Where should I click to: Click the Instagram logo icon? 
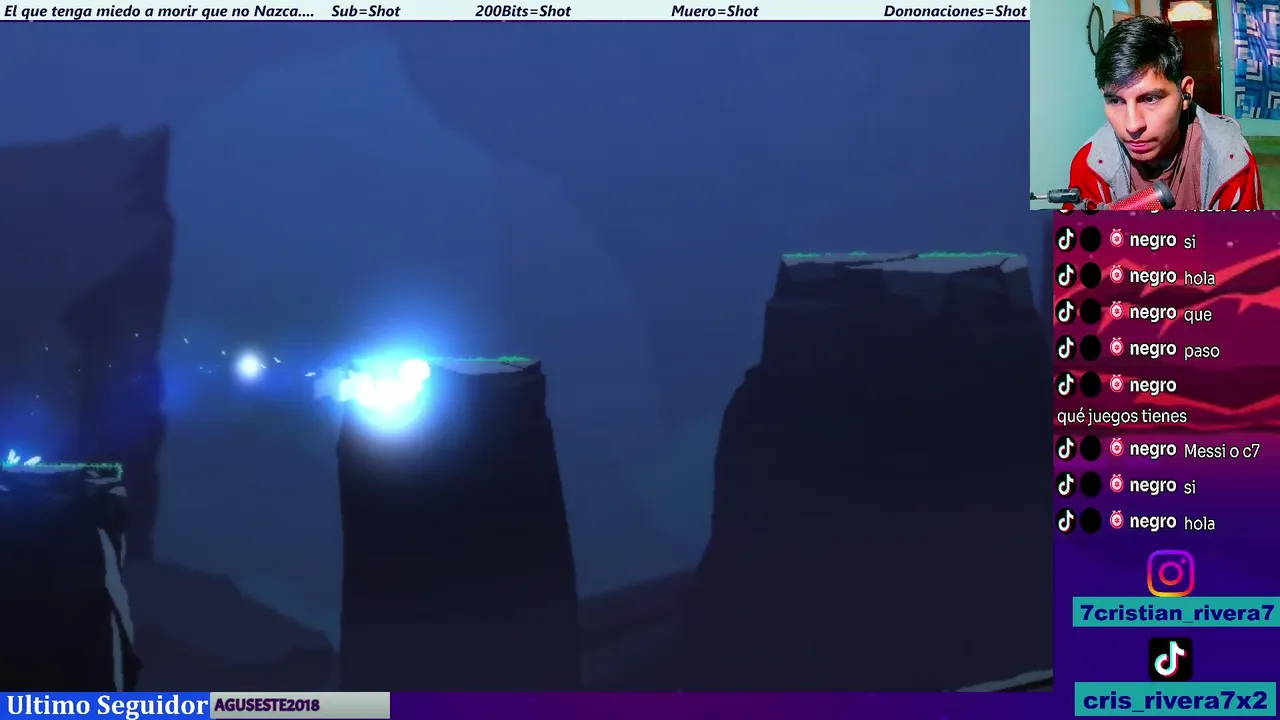click(1170, 573)
